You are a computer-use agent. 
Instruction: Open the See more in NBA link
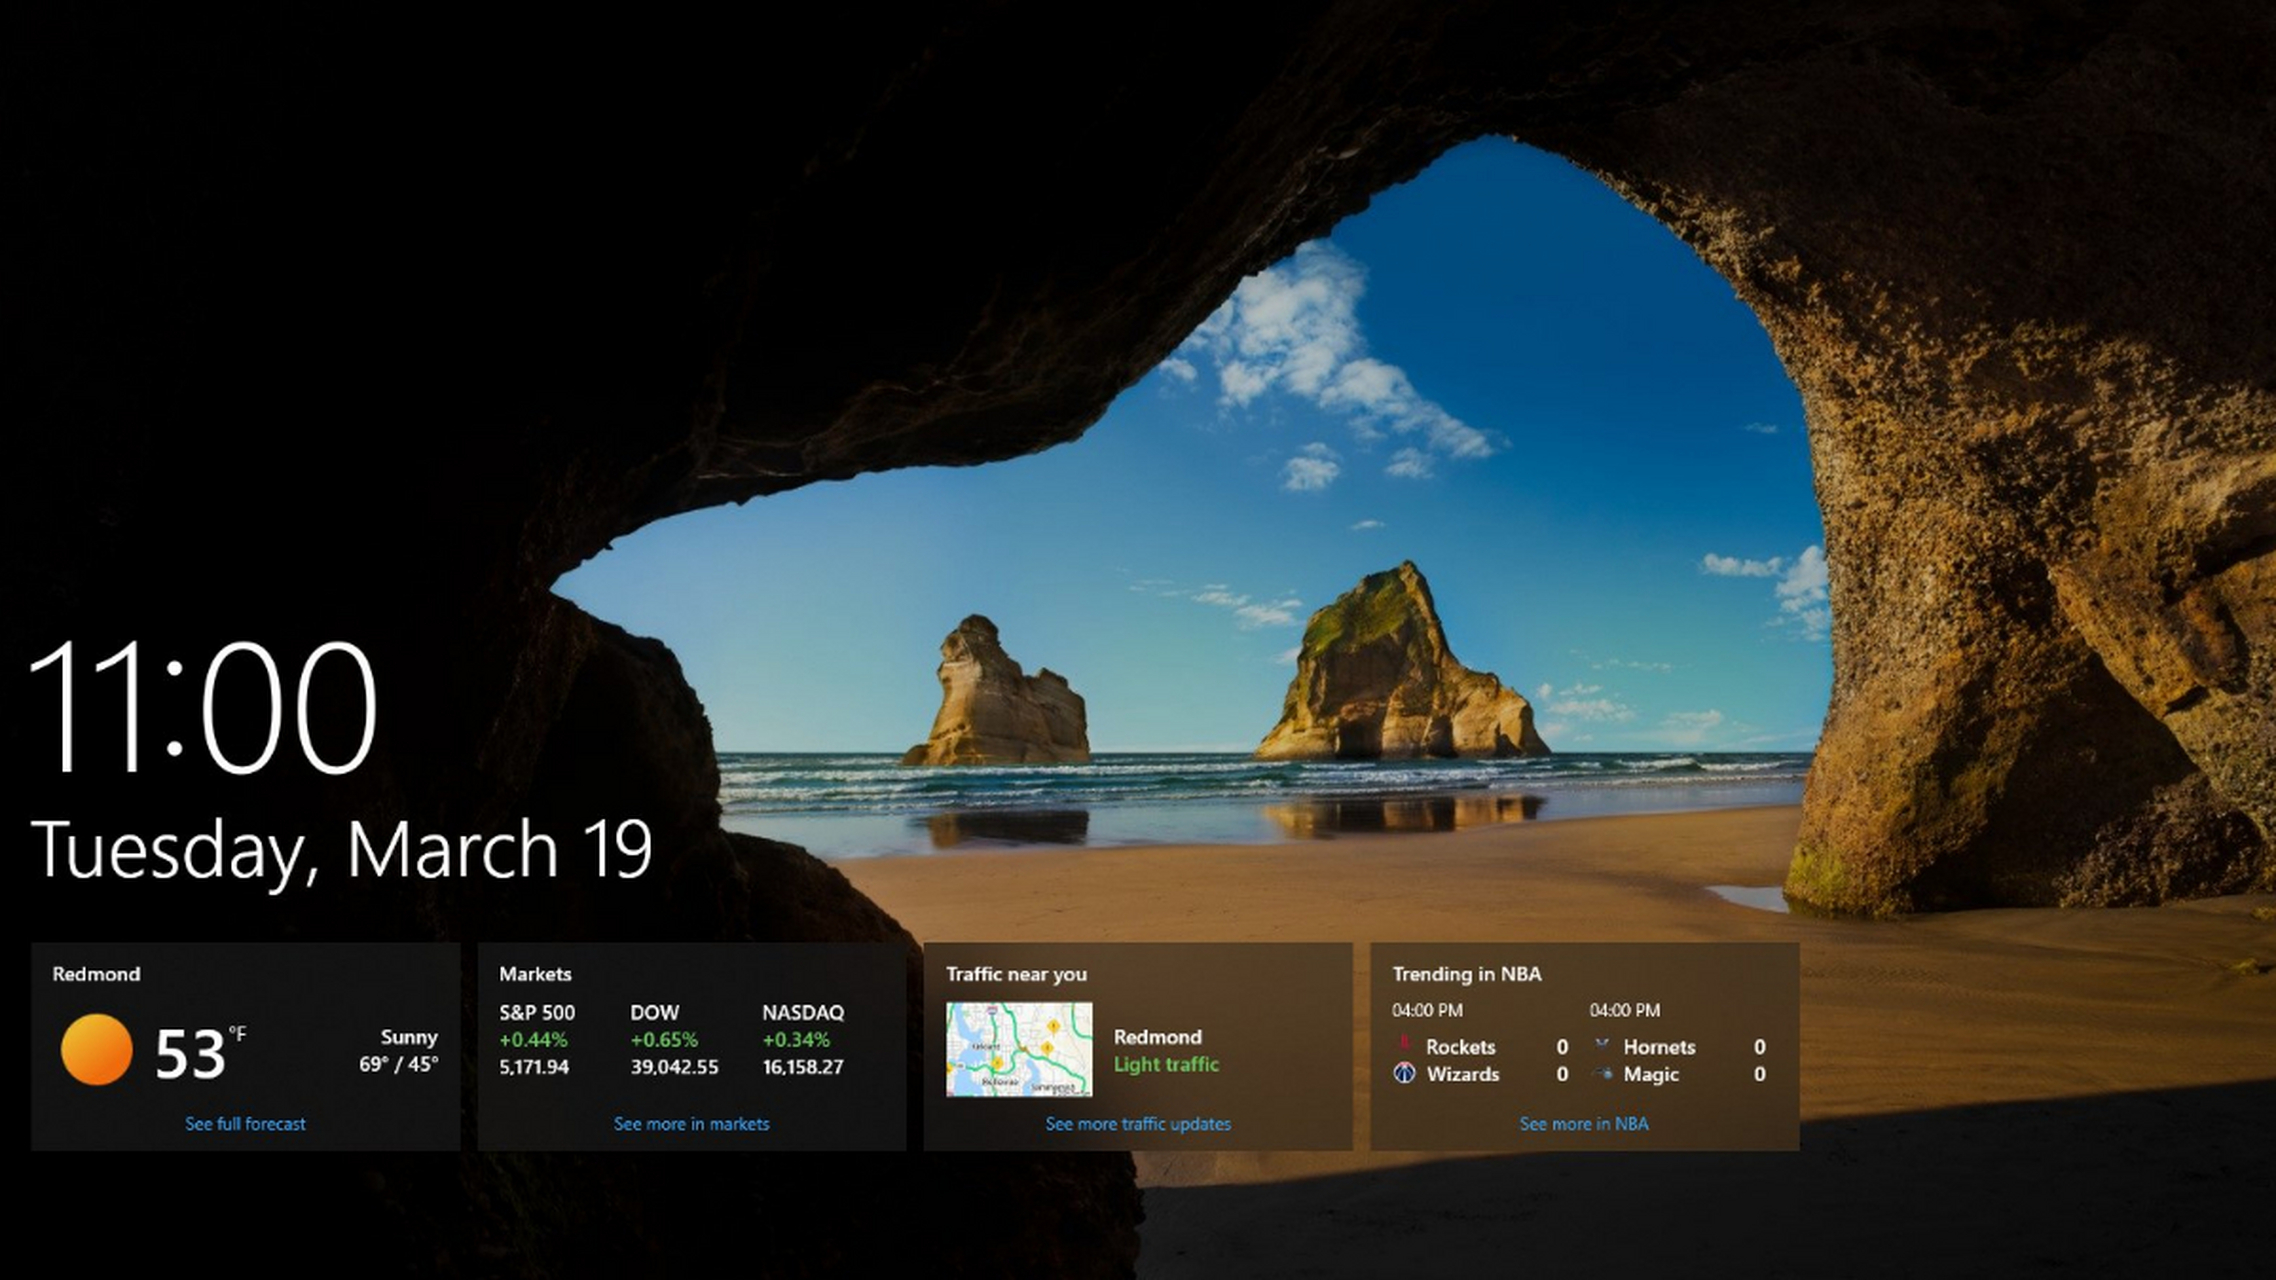(1584, 1124)
